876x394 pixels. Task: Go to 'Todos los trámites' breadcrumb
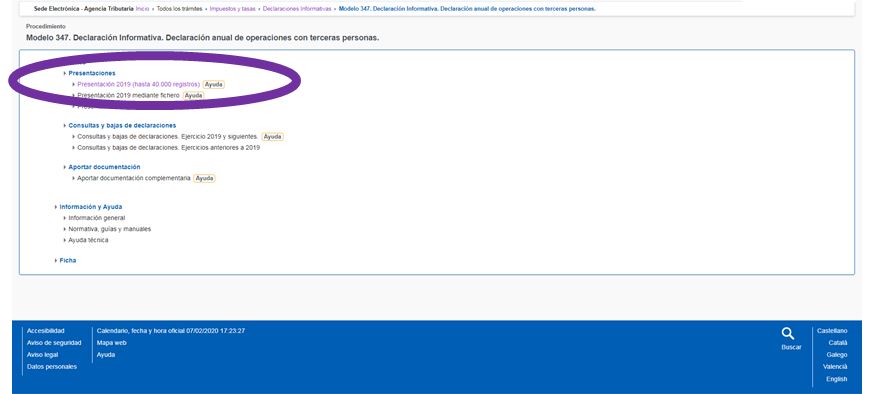(x=179, y=9)
